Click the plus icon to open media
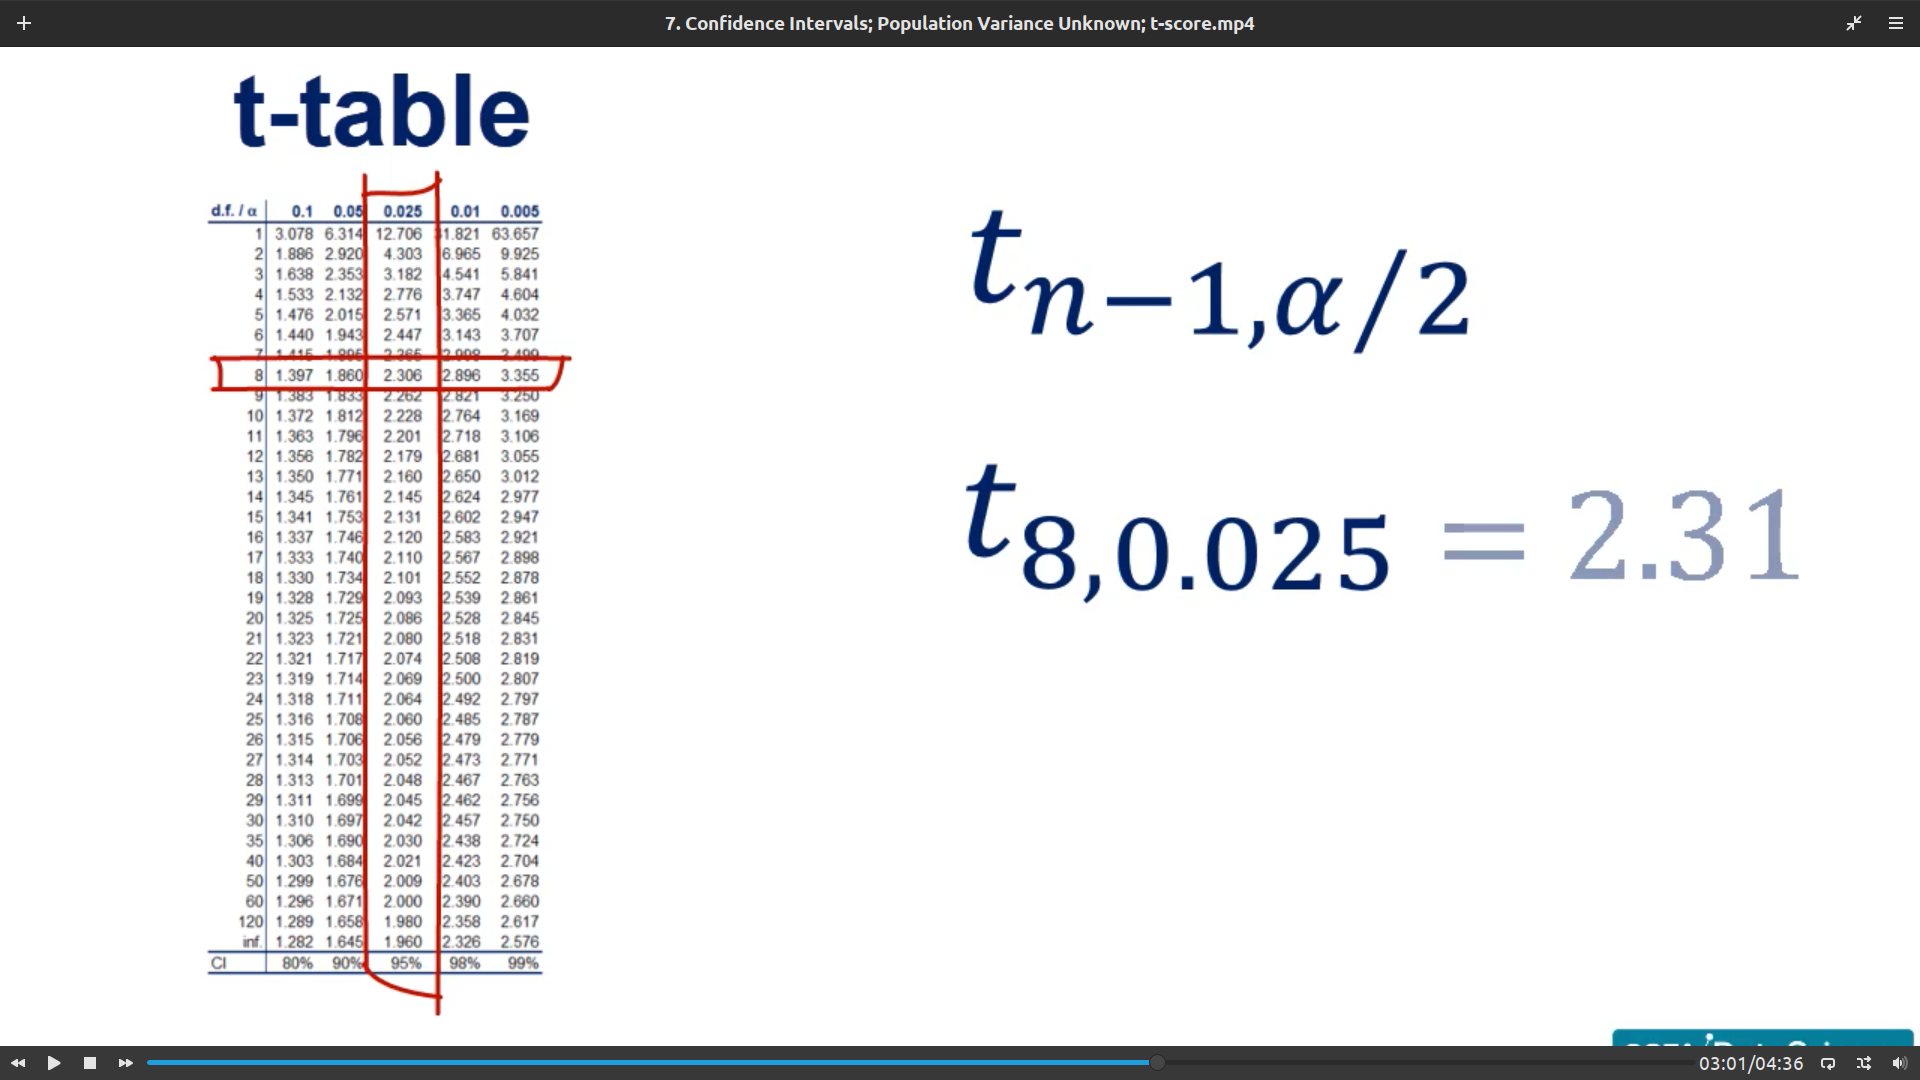Screen dimensions: 1920x1080 click(24, 23)
